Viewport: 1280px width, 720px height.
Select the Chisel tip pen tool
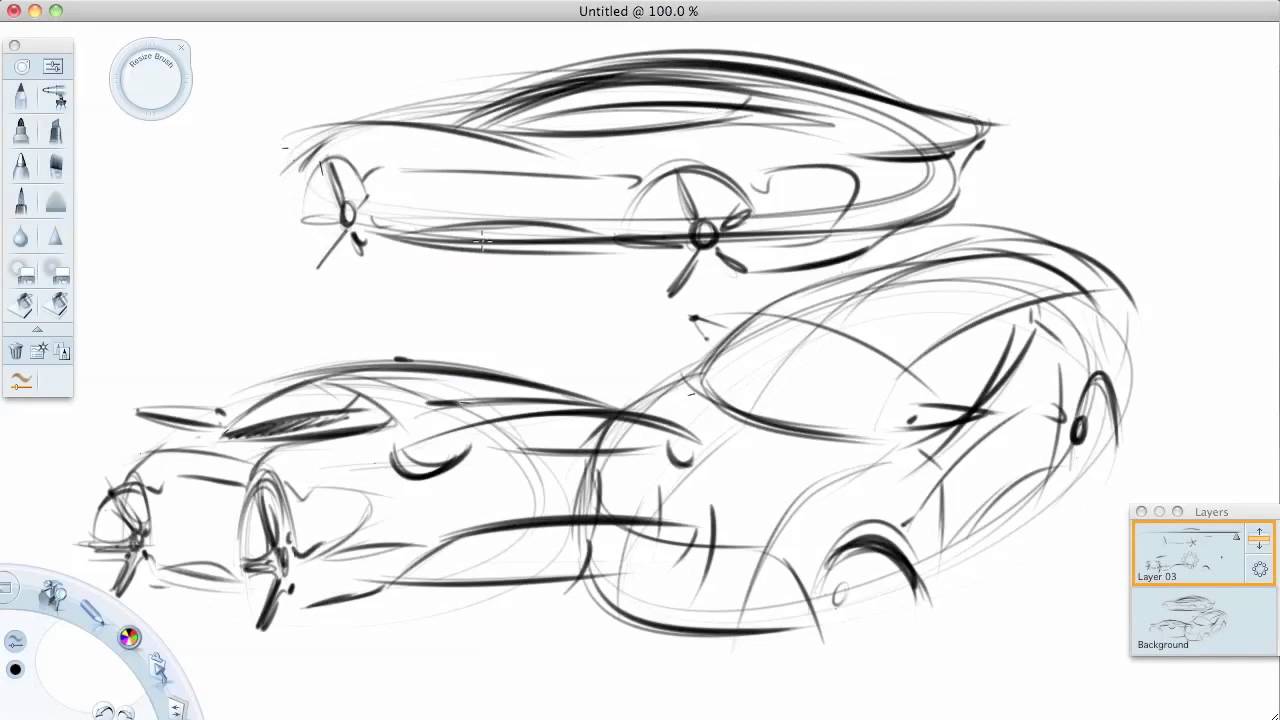pyautogui.click(x=55, y=131)
